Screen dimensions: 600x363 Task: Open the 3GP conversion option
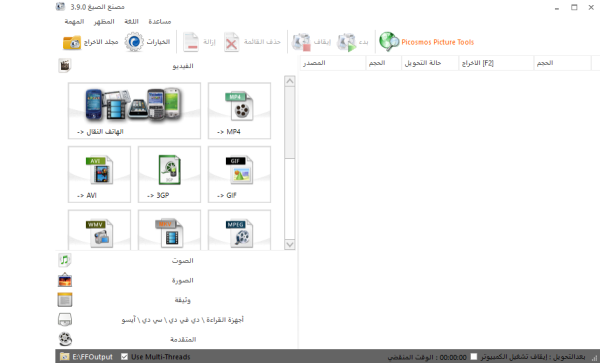[169, 174]
